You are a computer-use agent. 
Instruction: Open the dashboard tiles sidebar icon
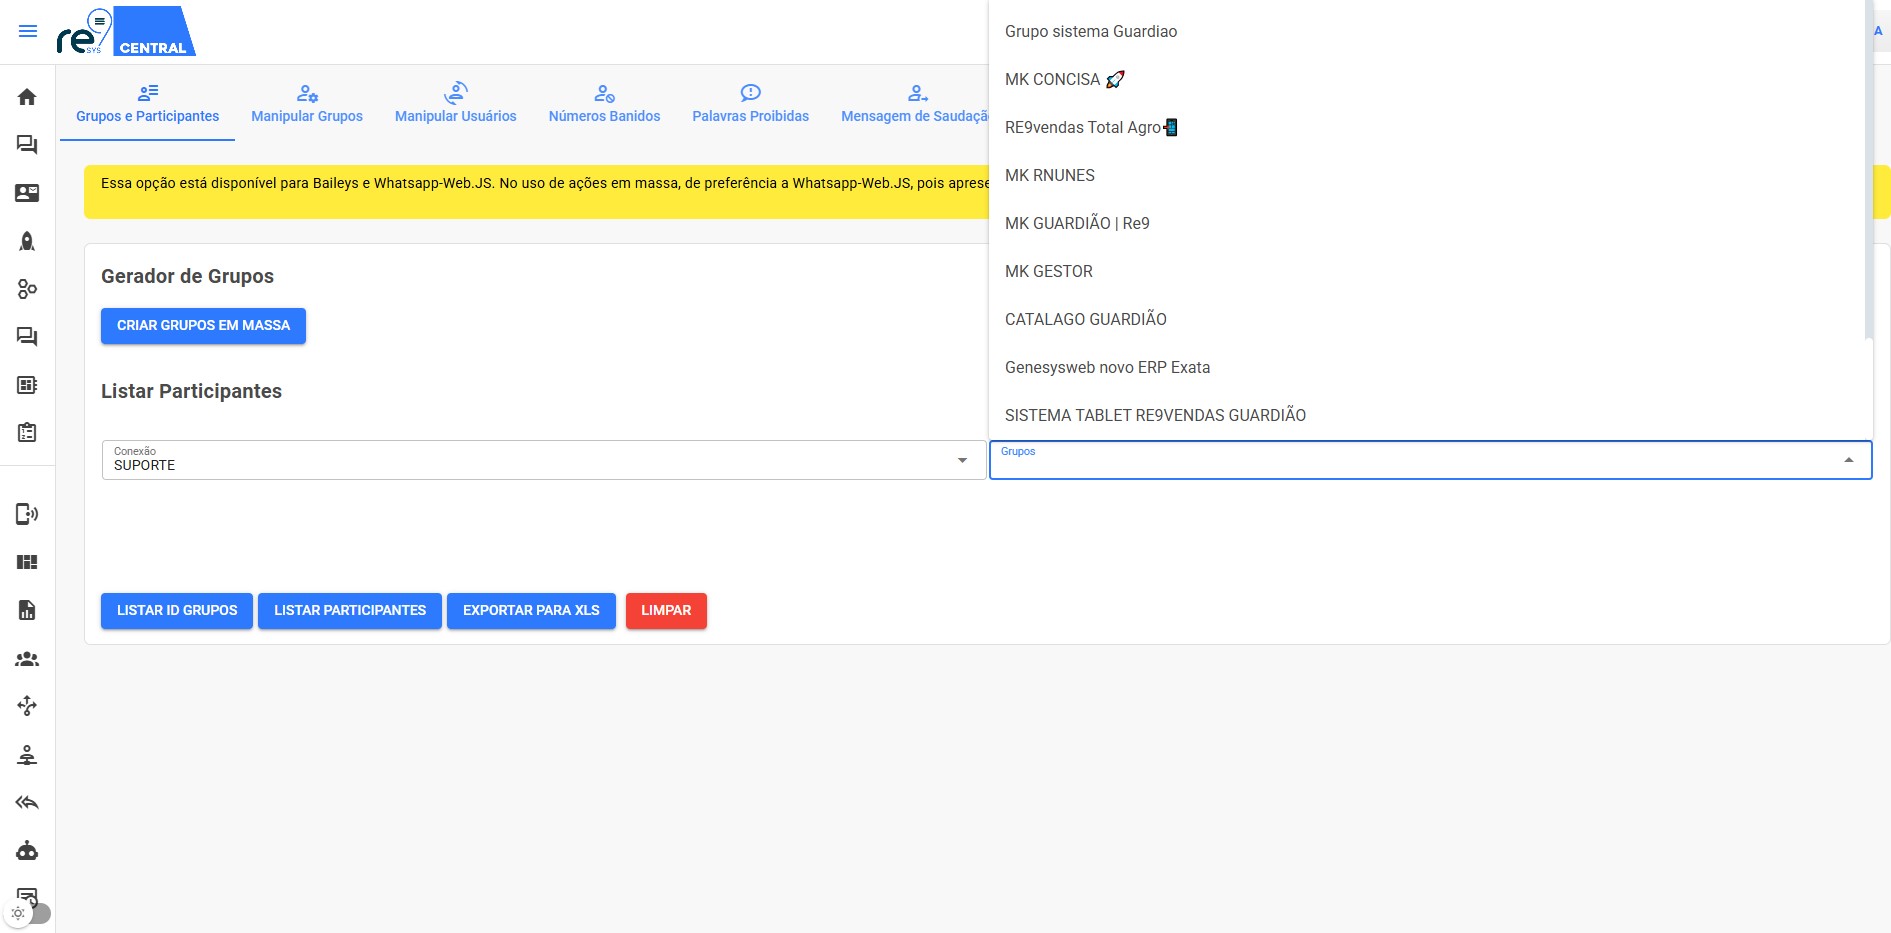pos(27,562)
